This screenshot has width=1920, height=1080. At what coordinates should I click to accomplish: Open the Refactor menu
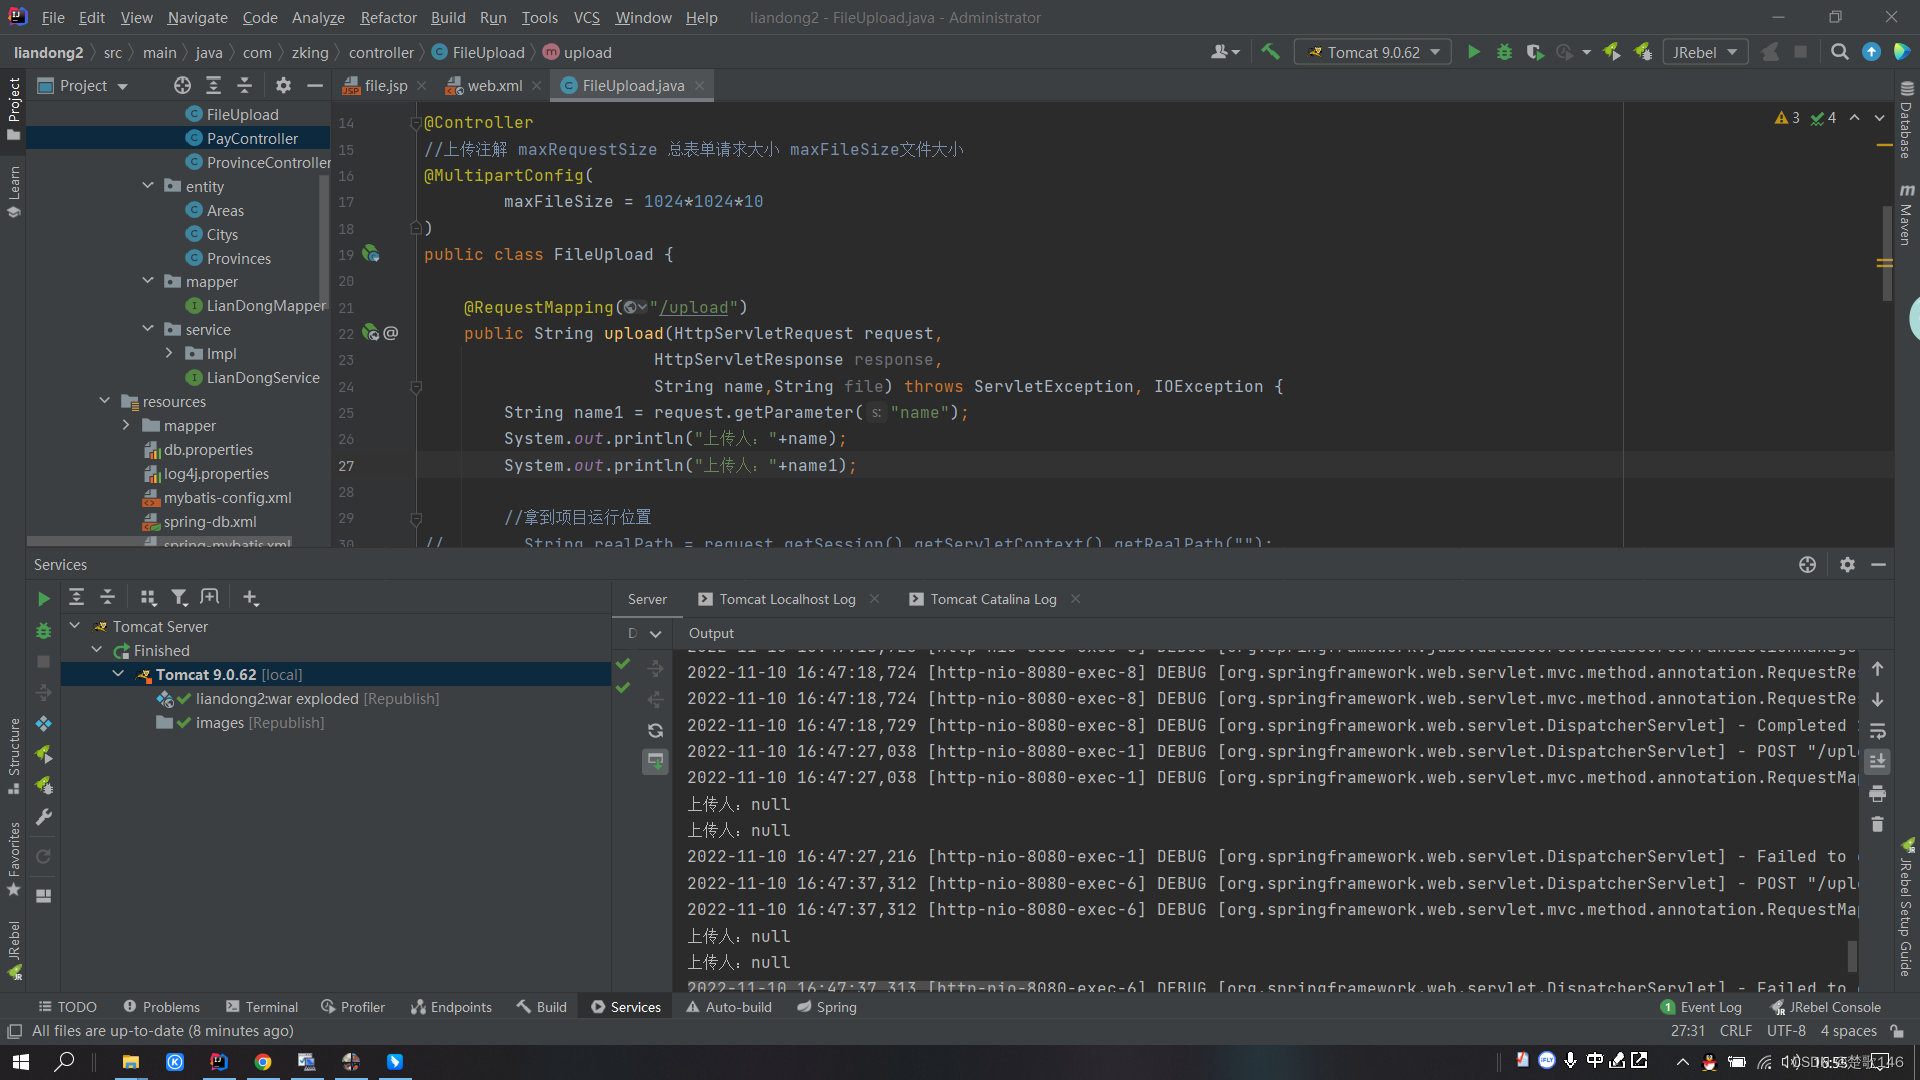[x=388, y=17]
